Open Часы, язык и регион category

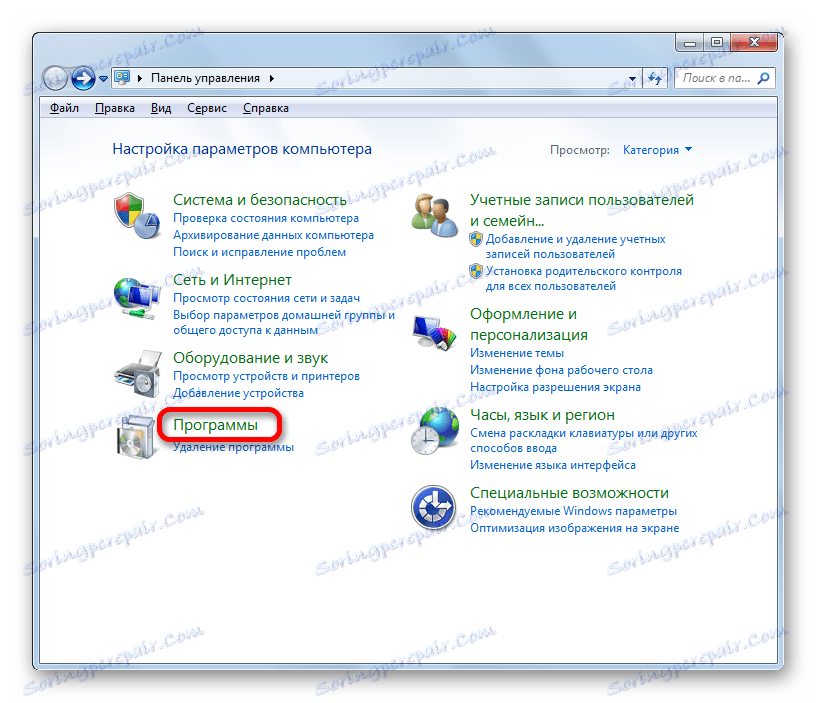point(542,415)
